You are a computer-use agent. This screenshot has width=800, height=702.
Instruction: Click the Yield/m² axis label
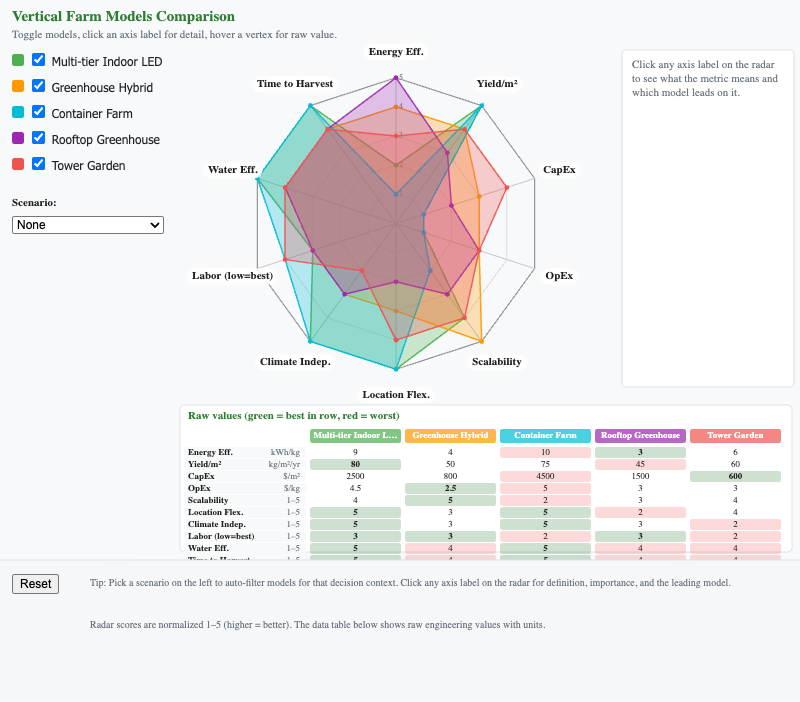tap(497, 84)
